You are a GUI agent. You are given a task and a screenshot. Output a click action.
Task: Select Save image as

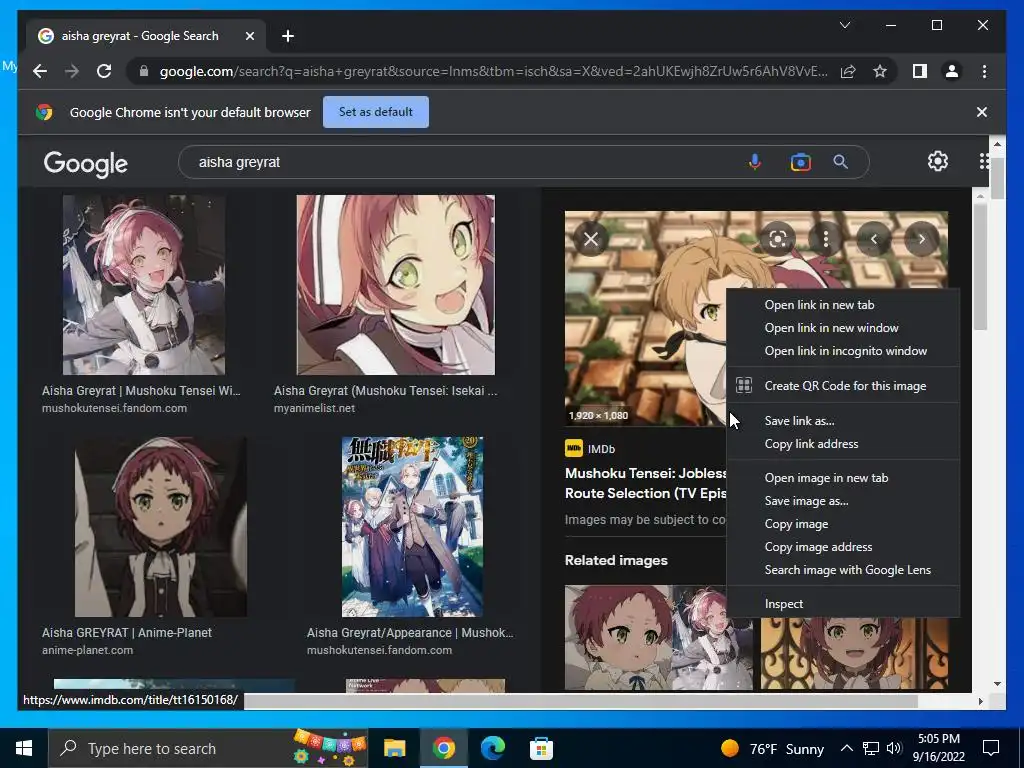point(842,501)
